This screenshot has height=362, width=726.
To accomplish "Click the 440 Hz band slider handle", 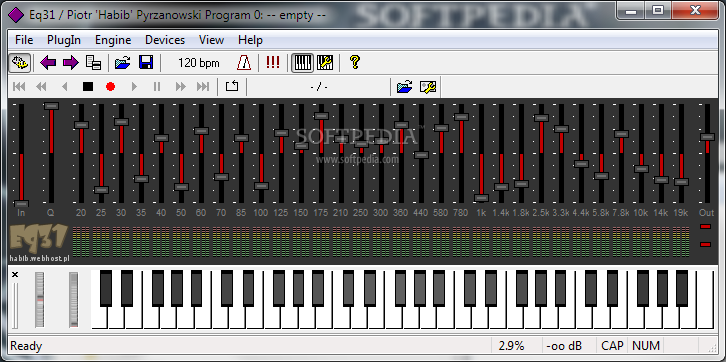I will 421,155.
